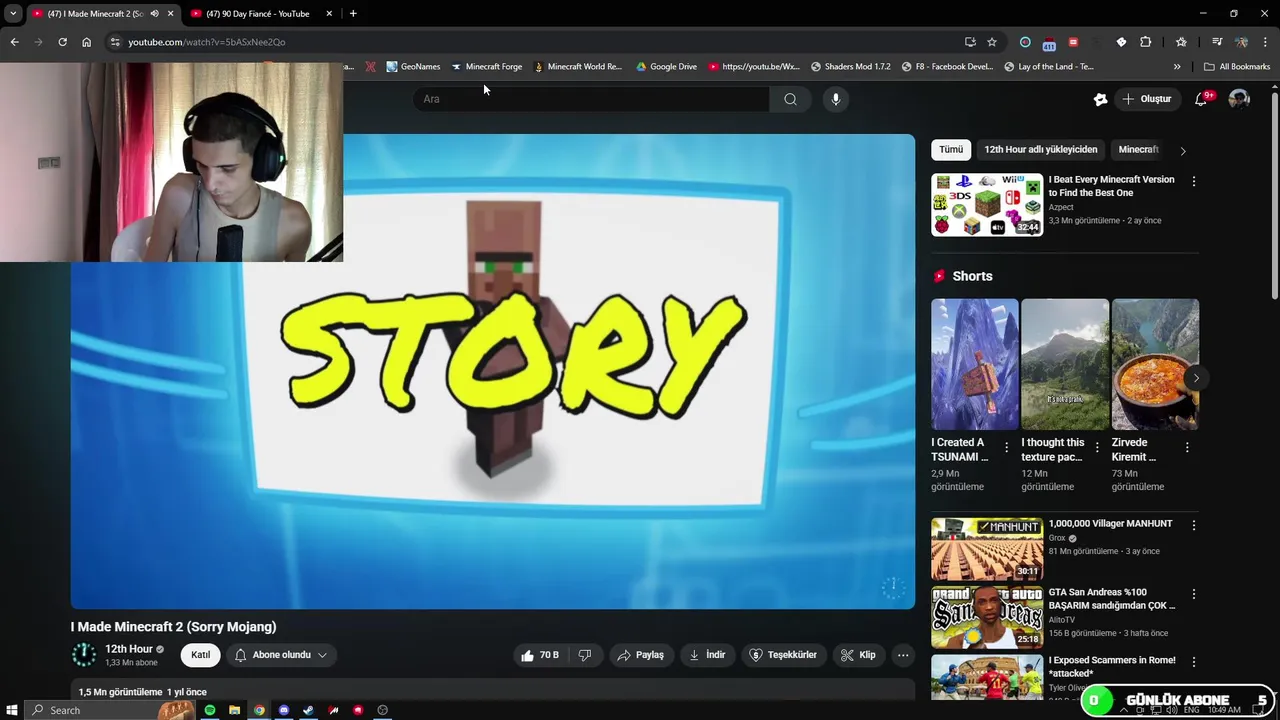Click the Oluştur create button
The width and height of the screenshot is (1280, 720).
coord(1147,99)
